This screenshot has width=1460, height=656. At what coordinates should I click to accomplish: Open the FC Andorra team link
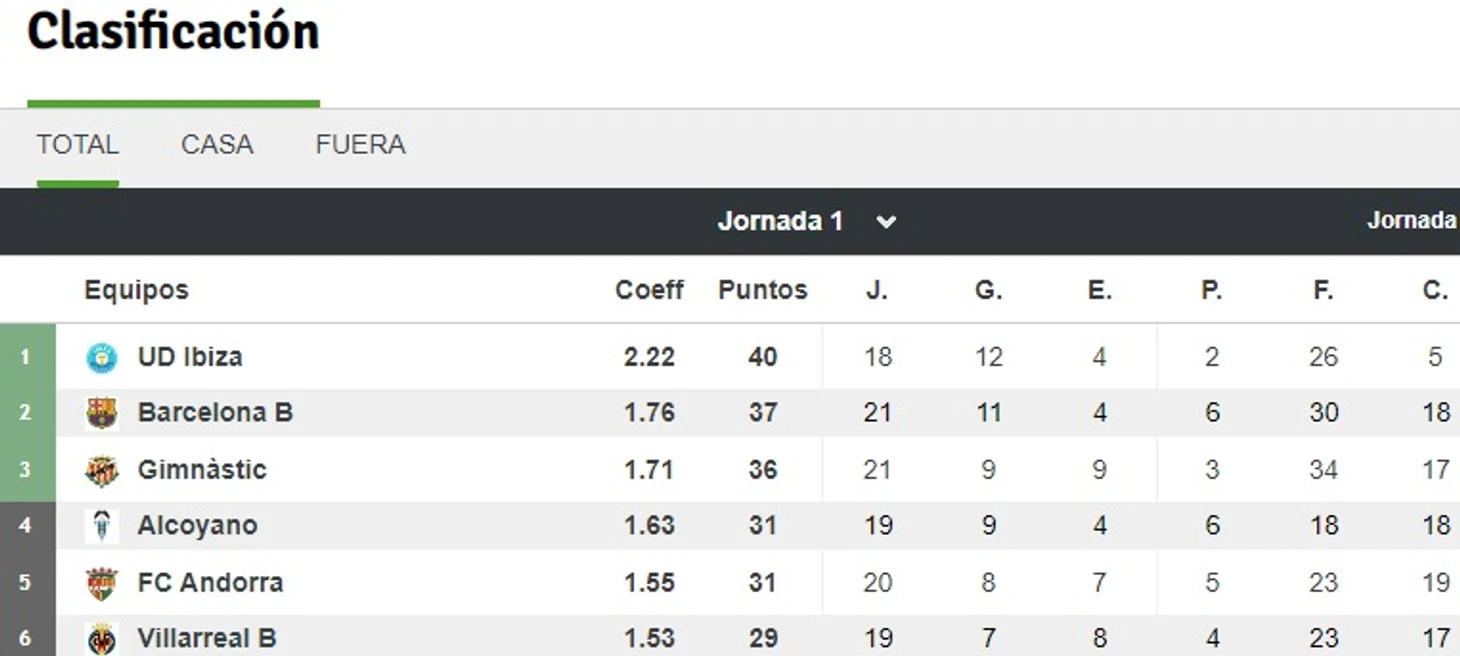tap(210, 583)
